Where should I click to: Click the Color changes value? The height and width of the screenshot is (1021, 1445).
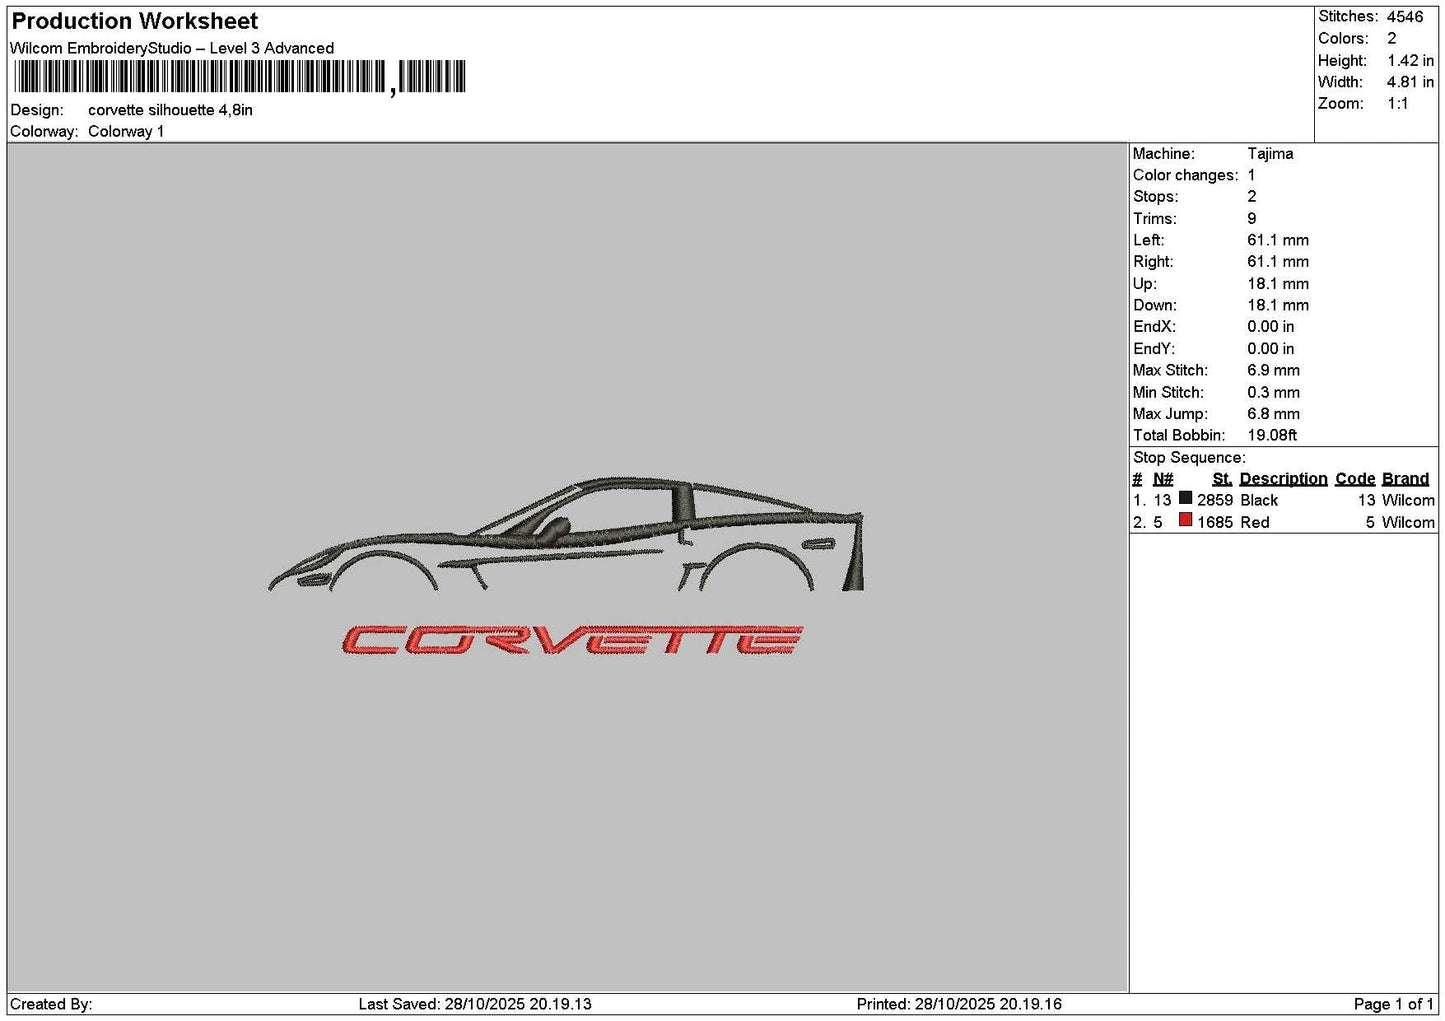pos(1251,175)
